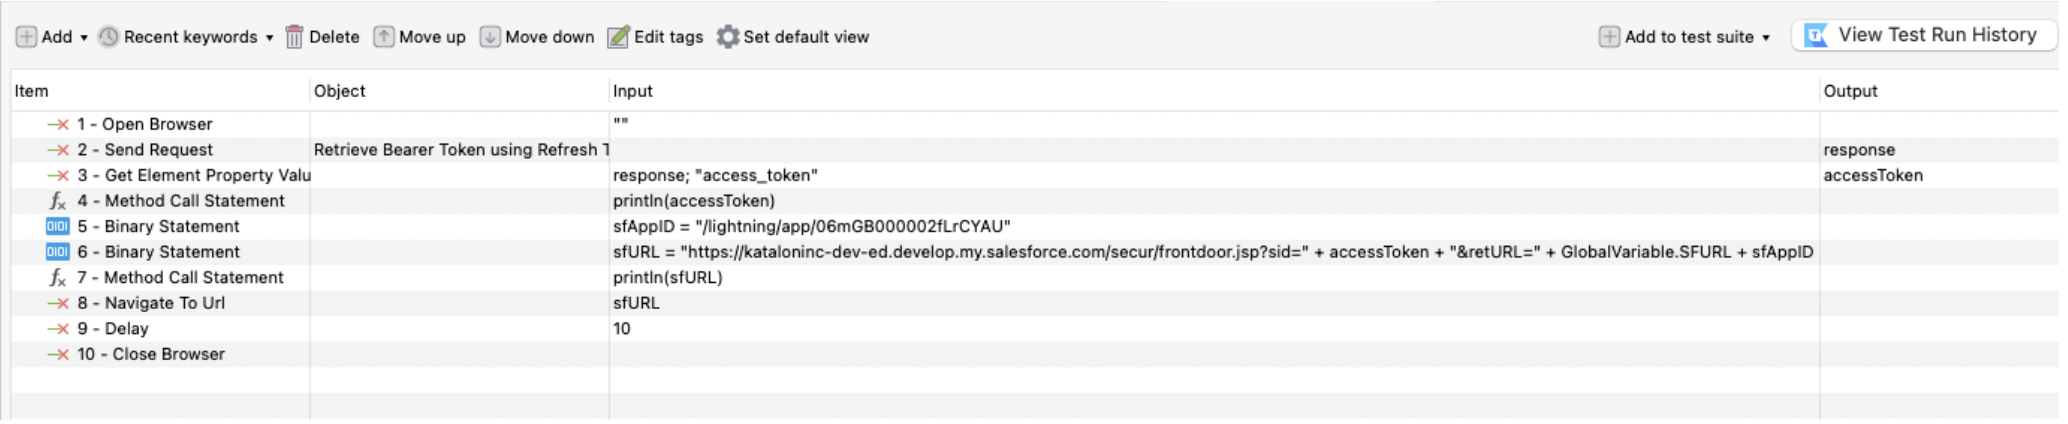The height and width of the screenshot is (424, 2068).
Task: Expand the Add to test suite dropdown arrow
Action: click(1766, 38)
